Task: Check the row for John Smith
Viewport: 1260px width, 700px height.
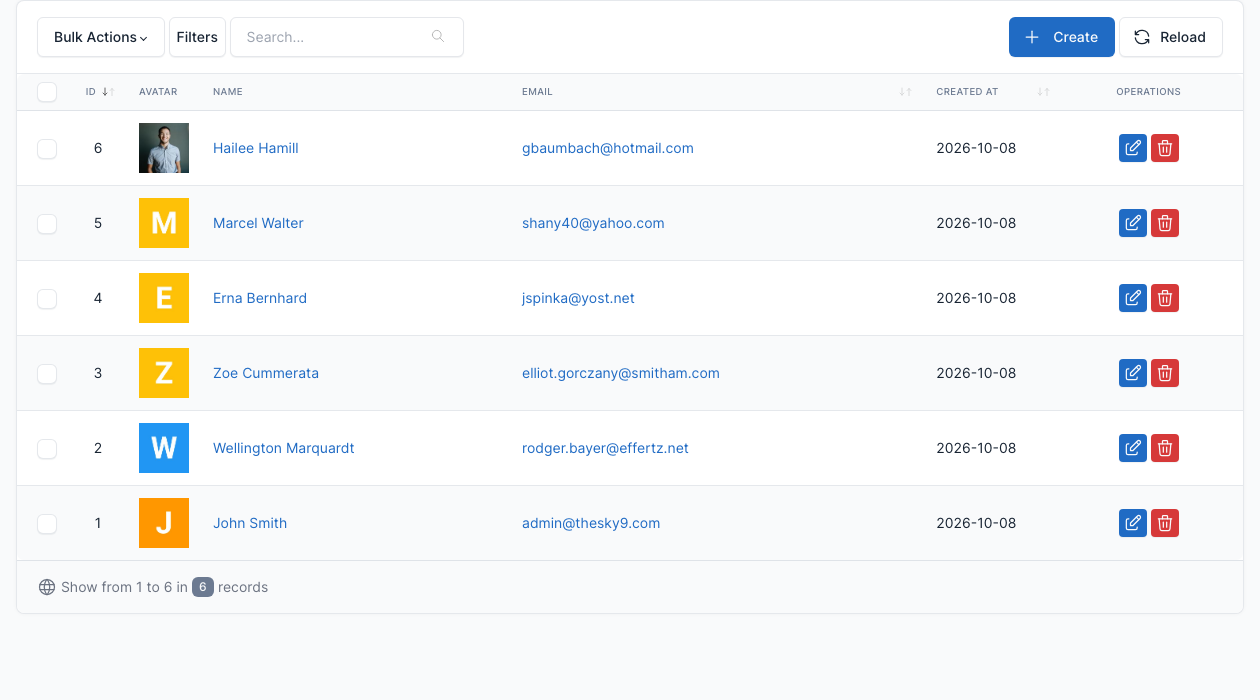Action: point(47,523)
